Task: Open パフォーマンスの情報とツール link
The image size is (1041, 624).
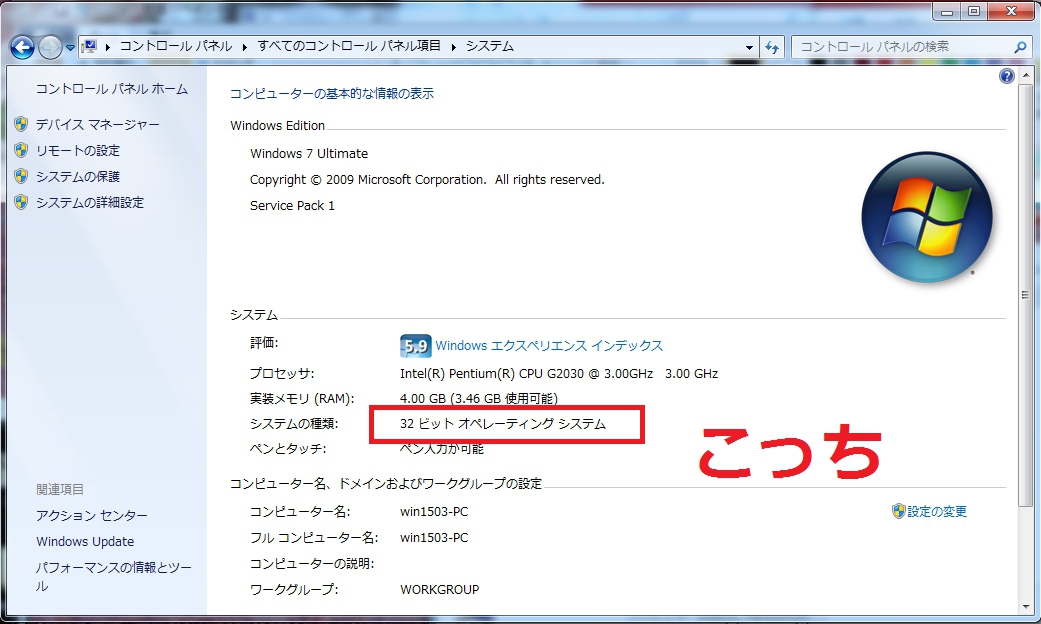Action: pos(114,576)
